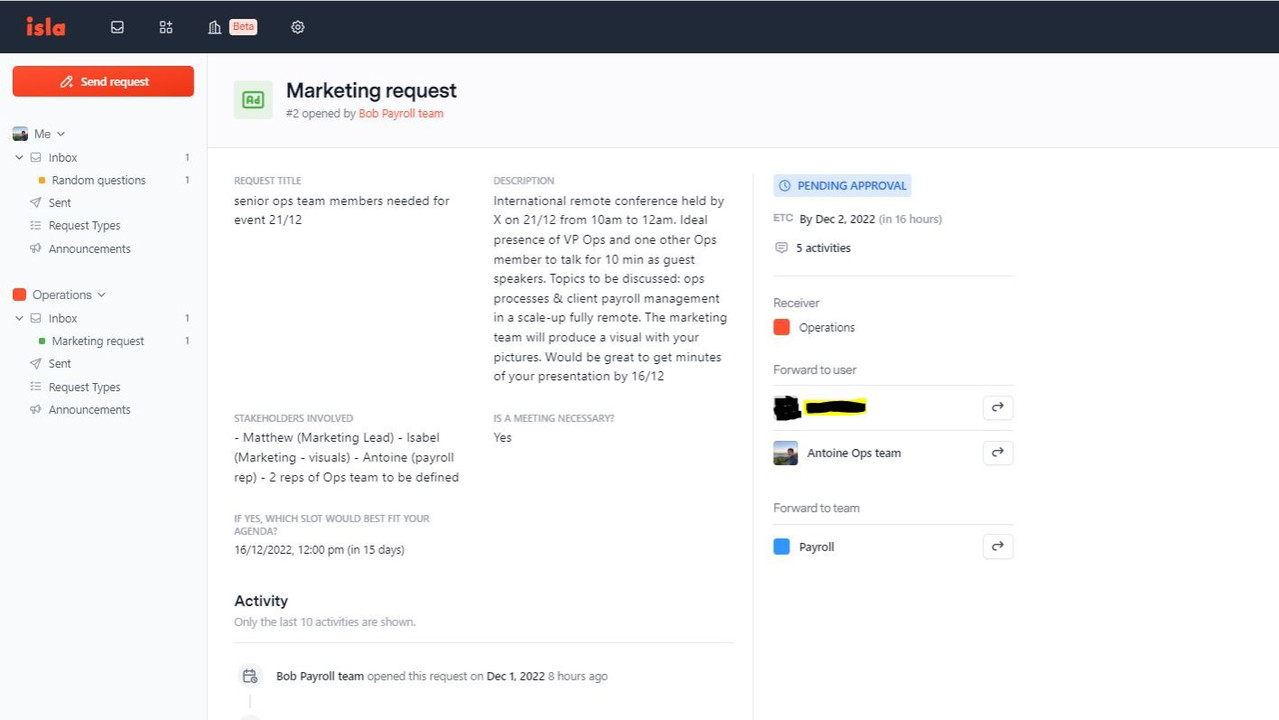Select Marketing request in Operations inbox
The image size is (1279, 720).
97,341
